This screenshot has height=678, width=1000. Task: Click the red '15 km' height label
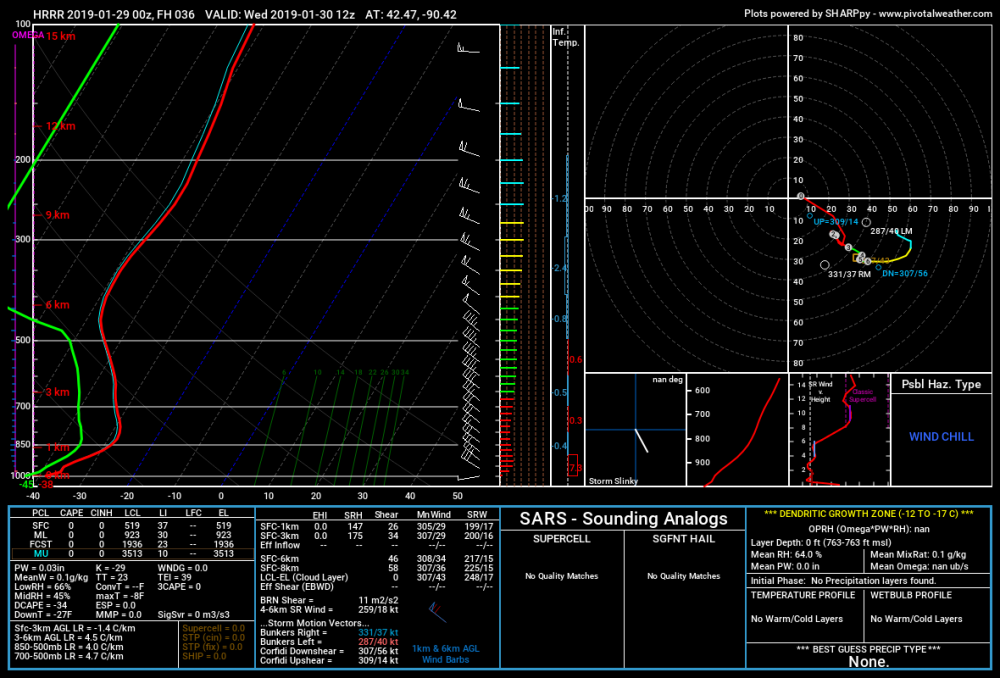(61, 36)
